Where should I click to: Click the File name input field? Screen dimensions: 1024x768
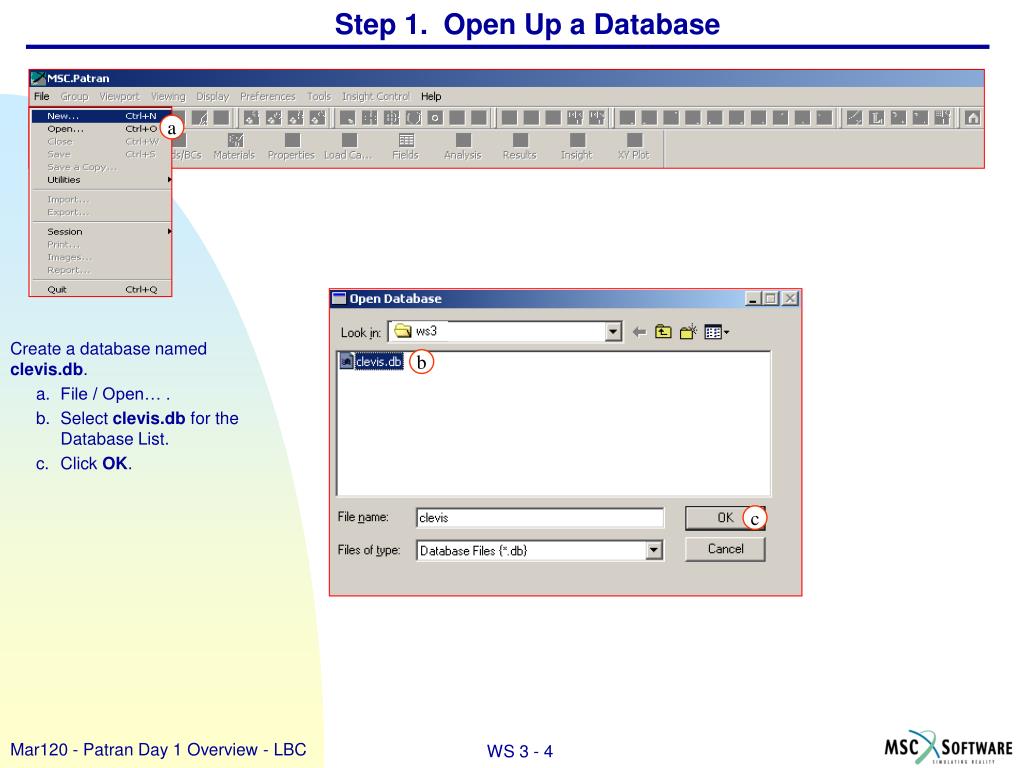[x=540, y=517]
